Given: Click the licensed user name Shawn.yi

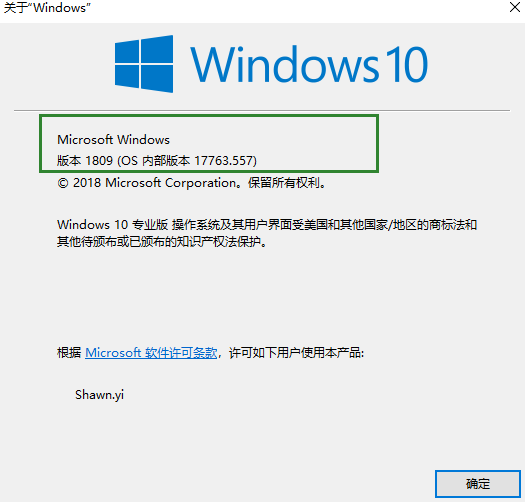Looking at the screenshot, I should click(x=99, y=395).
